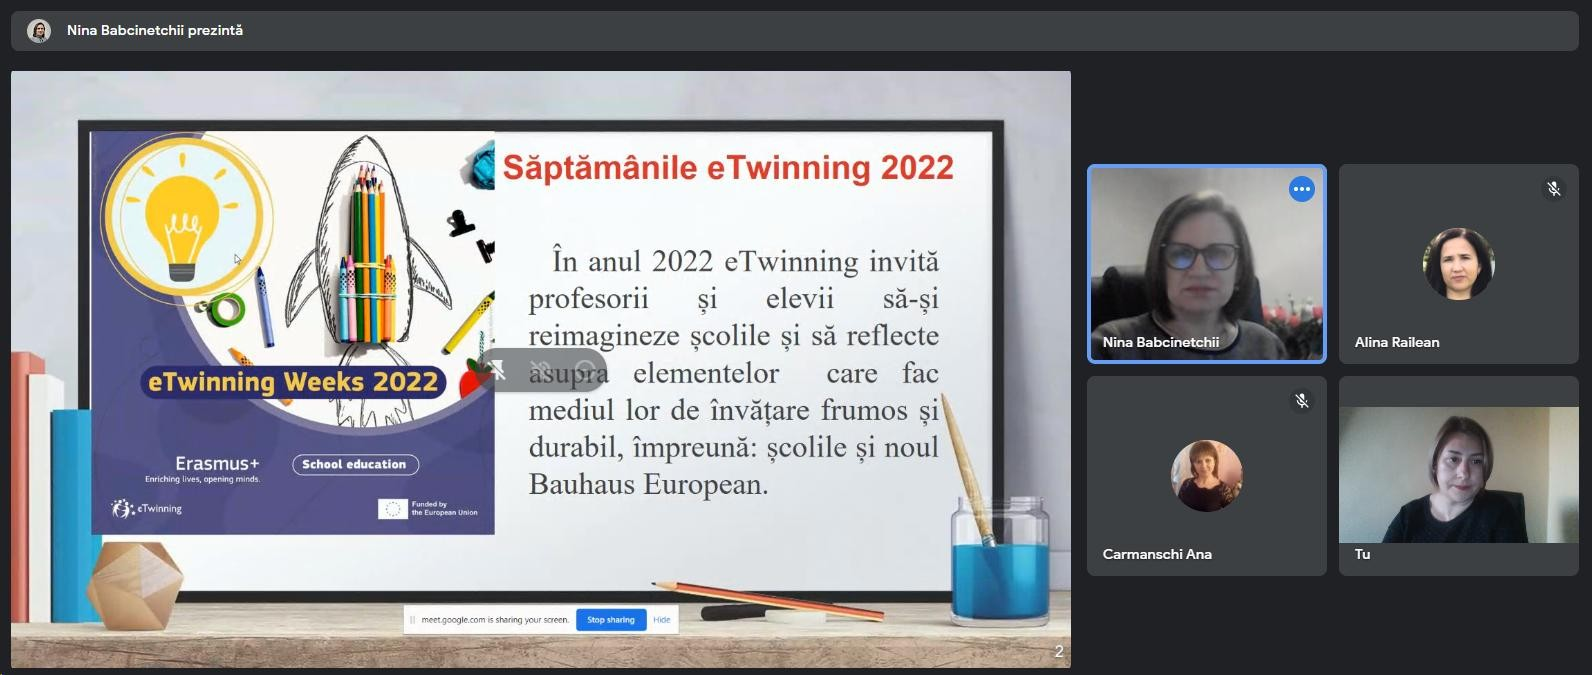
Task: Click the 'Funded by the European Union' logo
Action: (x=428, y=509)
